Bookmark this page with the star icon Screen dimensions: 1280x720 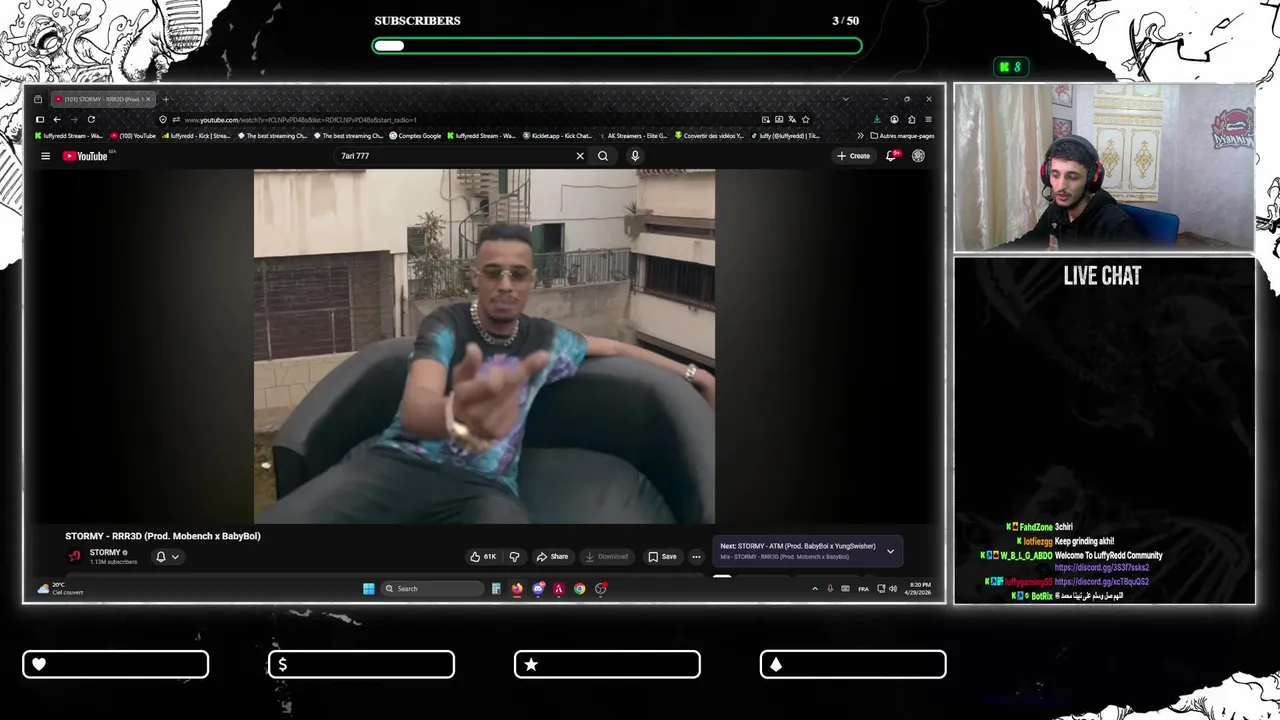(806, 120)
